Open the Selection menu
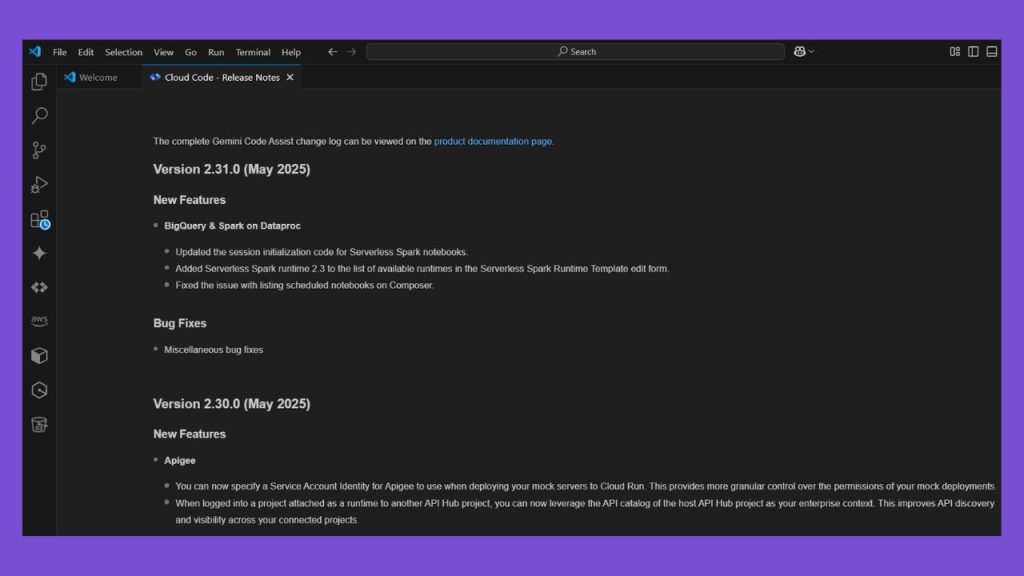Viewport: 1024px width, 576px height. (123, 52)
